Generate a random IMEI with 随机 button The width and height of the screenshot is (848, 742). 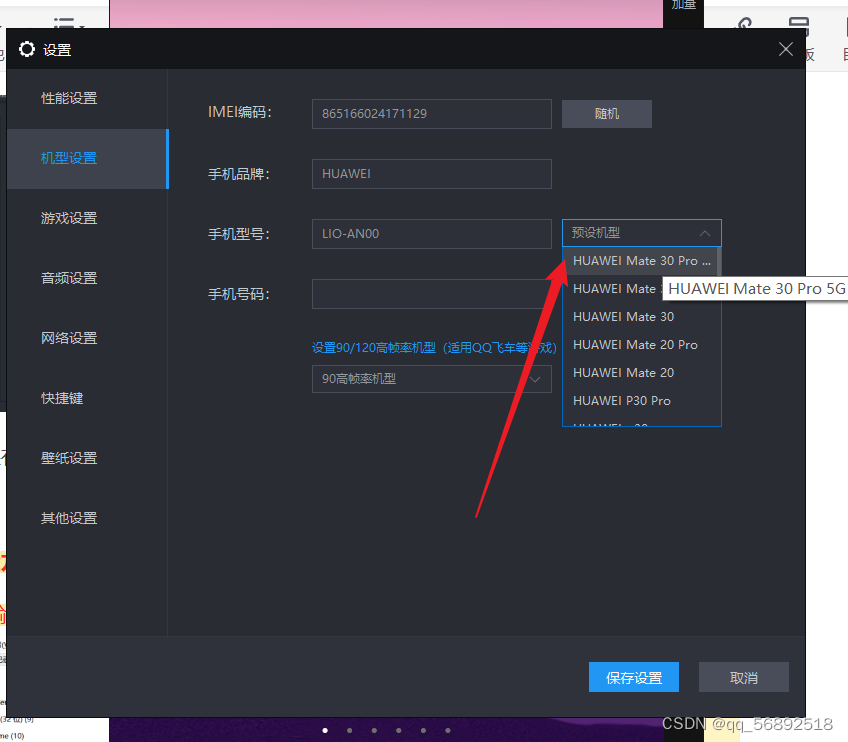pos(607,114)
